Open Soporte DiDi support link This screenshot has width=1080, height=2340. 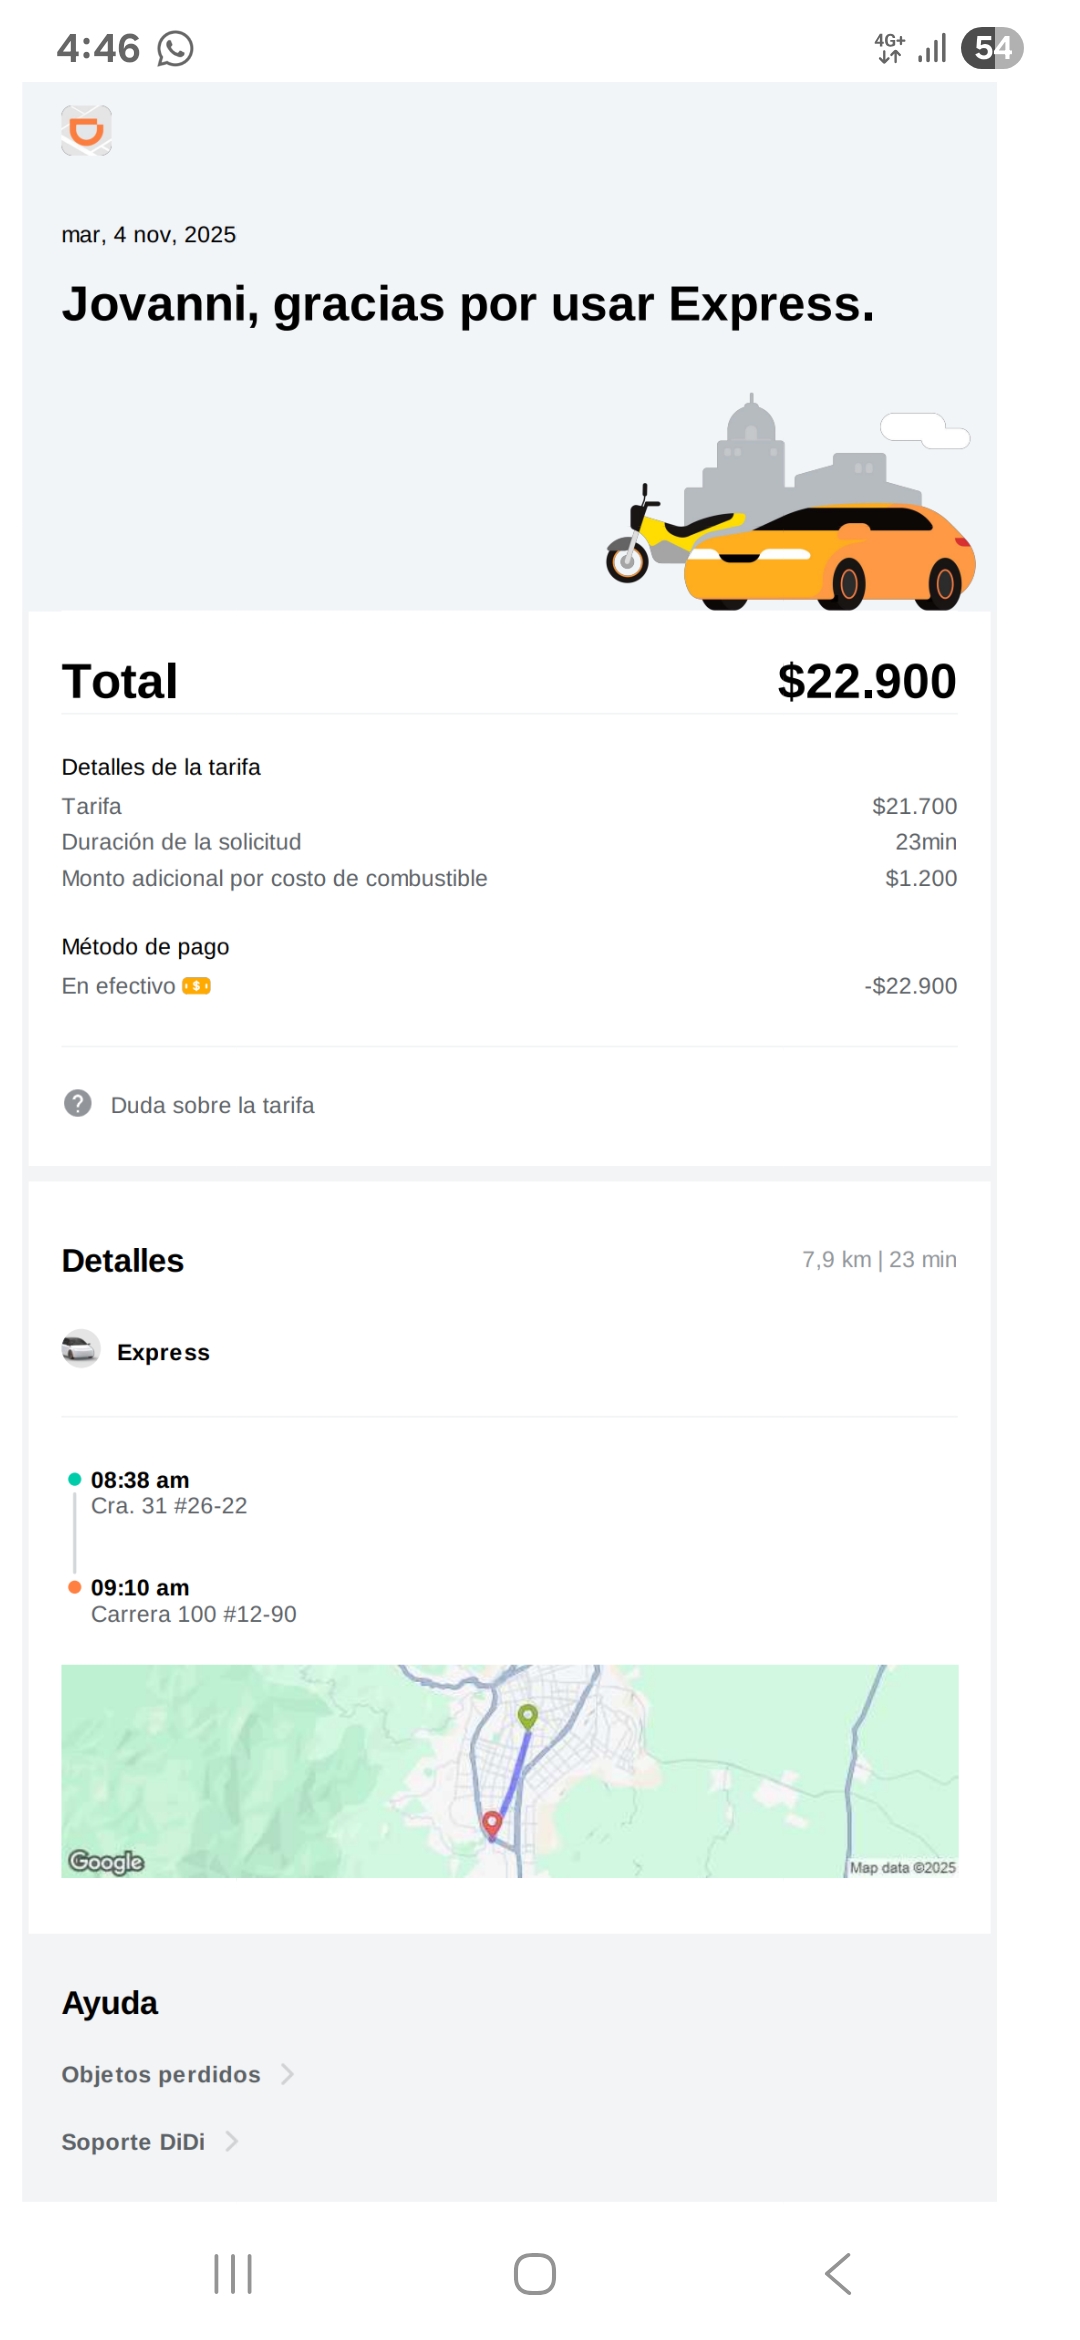tap(133, 2142)
